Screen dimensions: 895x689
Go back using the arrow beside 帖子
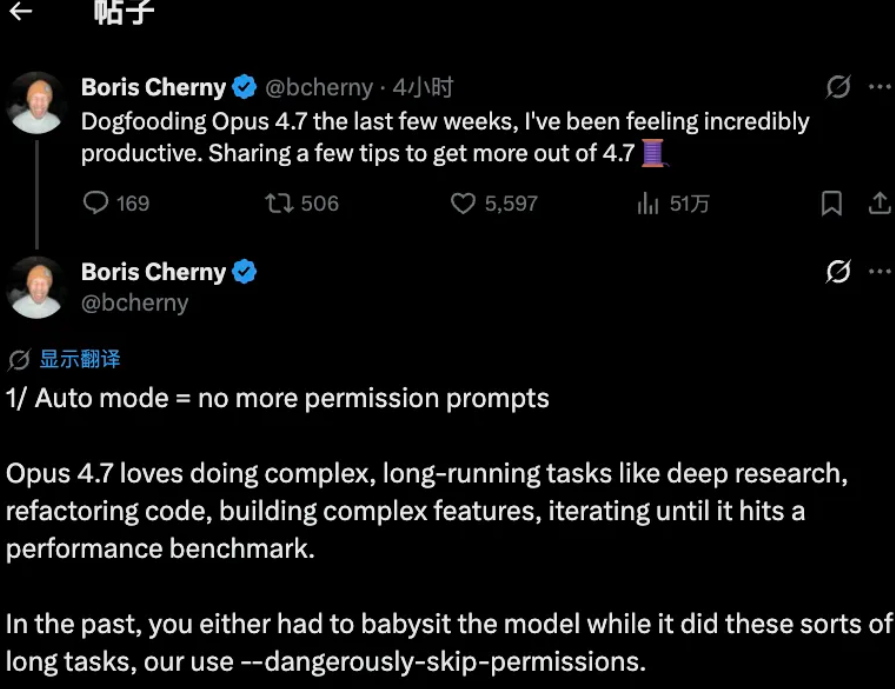click(20, 12)
